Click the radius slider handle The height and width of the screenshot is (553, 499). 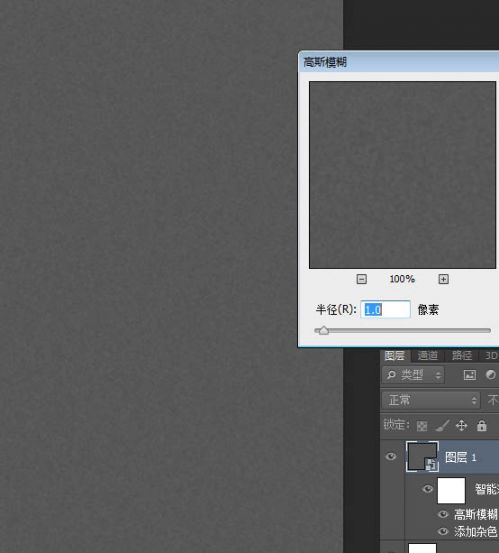click(324, 331)
